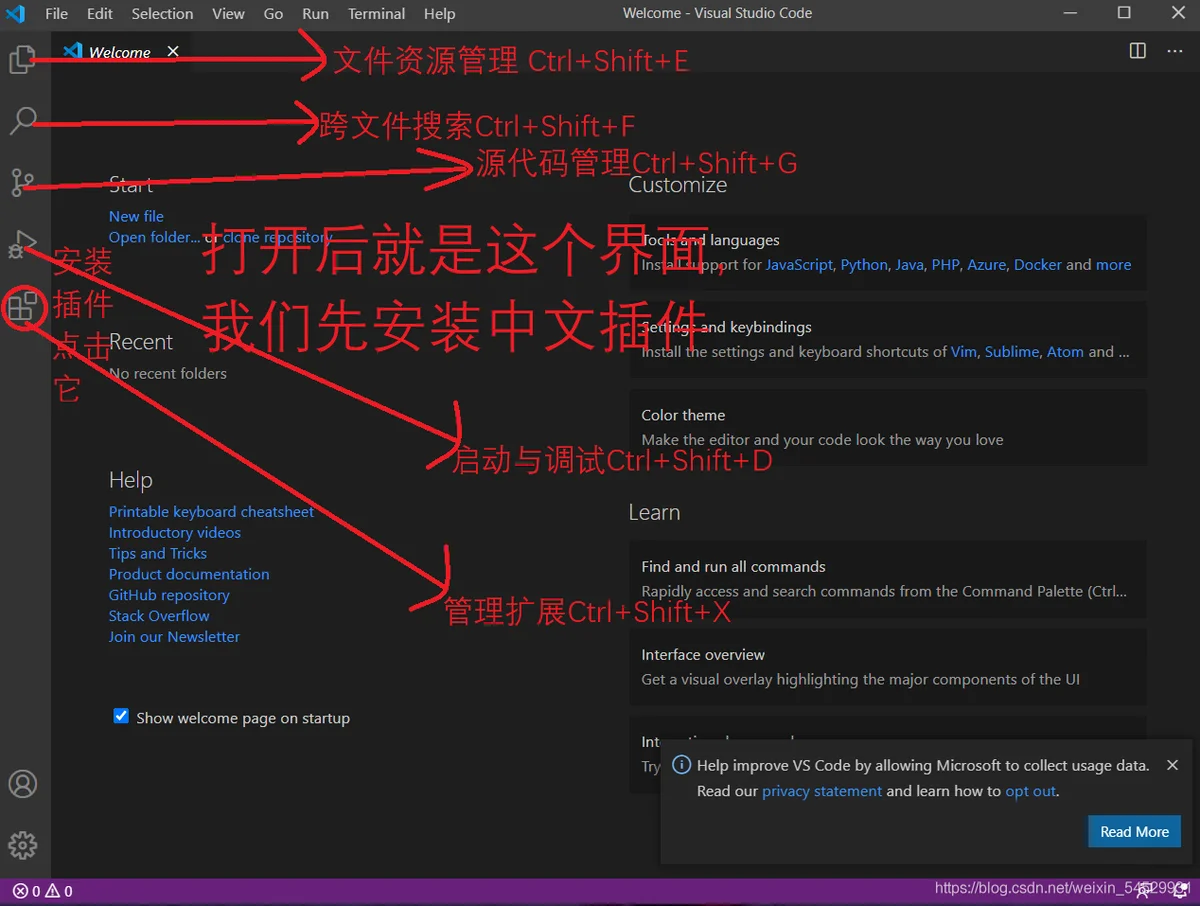Viewport: 1200px width, 906px height.
Task: Minimize the Visual Studio Code window
Action: pyautogui.click(x=1070, y=13)
